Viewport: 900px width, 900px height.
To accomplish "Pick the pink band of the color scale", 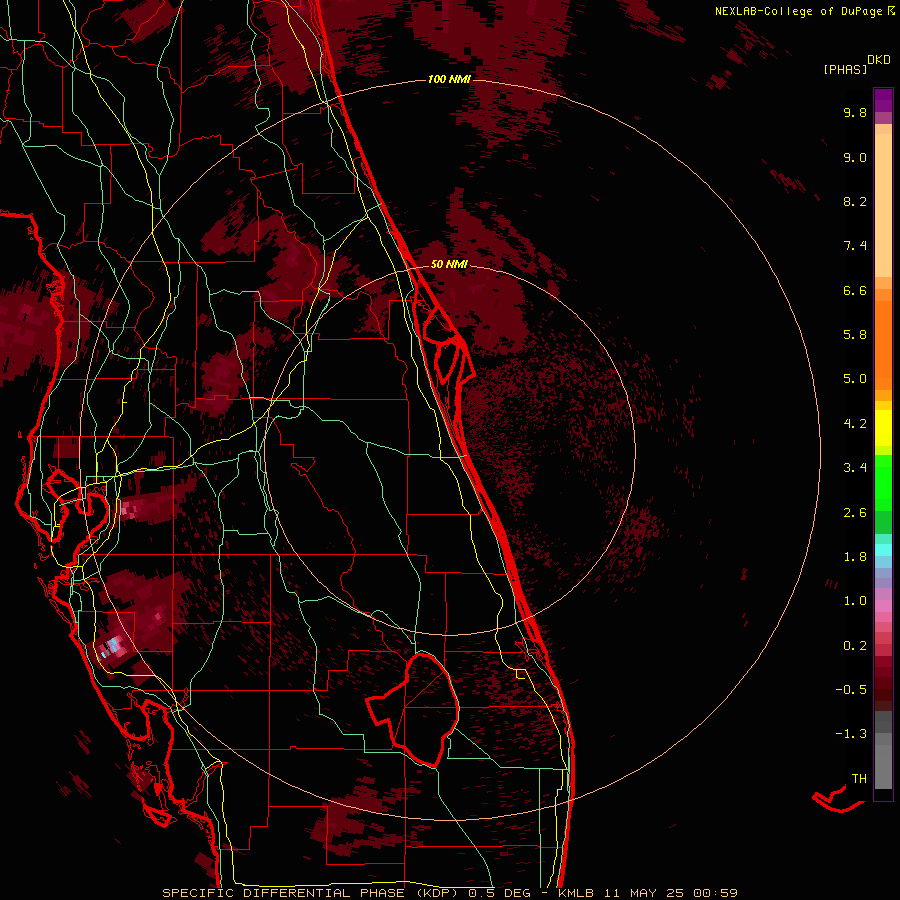I will (x=883, y=606).
